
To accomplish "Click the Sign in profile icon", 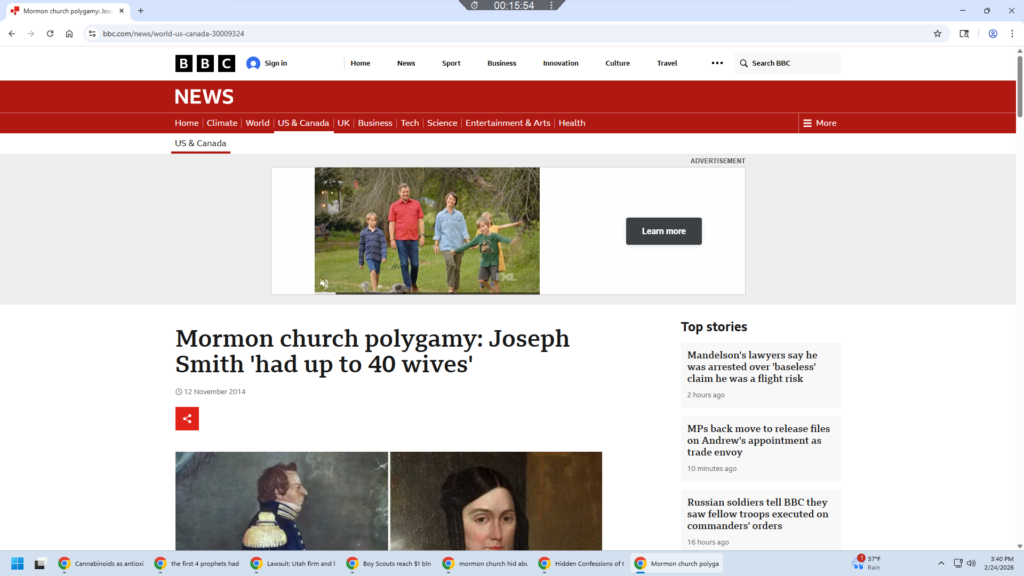I will [x=253, y=63].
